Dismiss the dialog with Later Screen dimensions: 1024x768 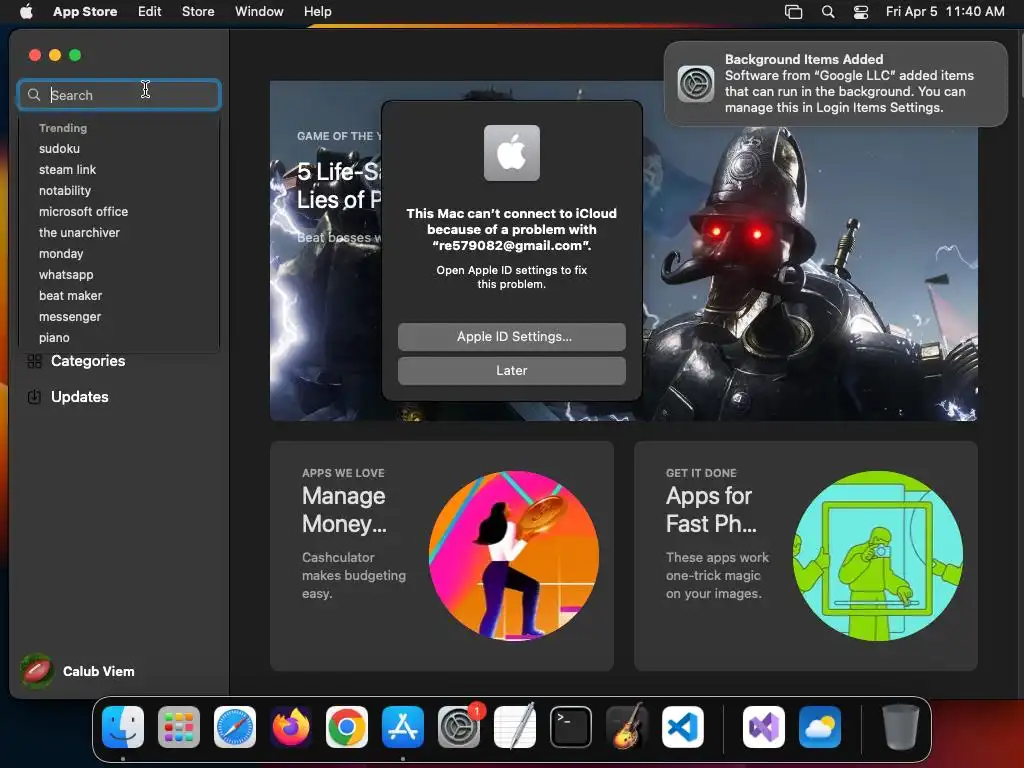point(512,370)
